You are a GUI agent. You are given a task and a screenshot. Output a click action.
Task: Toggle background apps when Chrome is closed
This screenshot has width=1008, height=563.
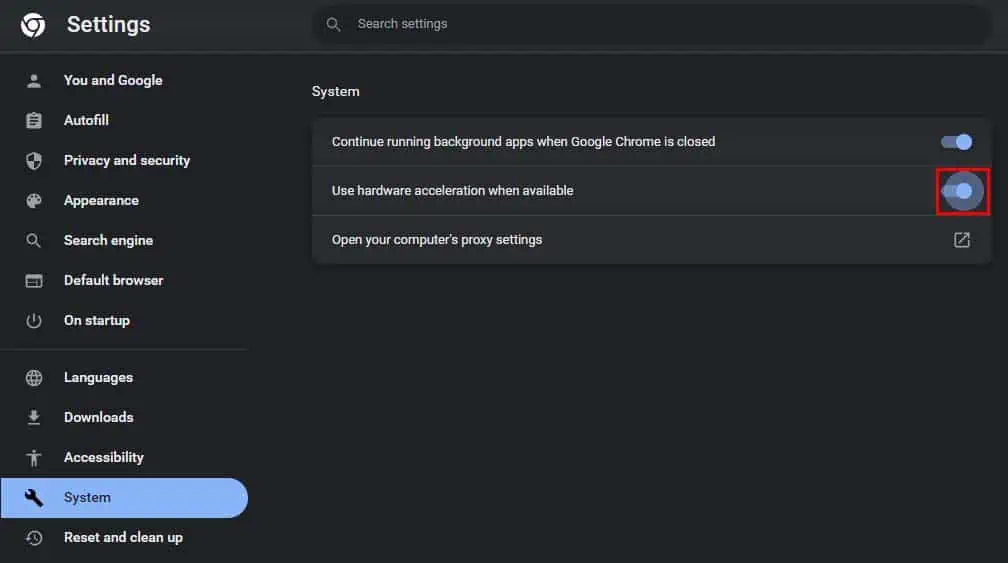[x=957, y=142]
